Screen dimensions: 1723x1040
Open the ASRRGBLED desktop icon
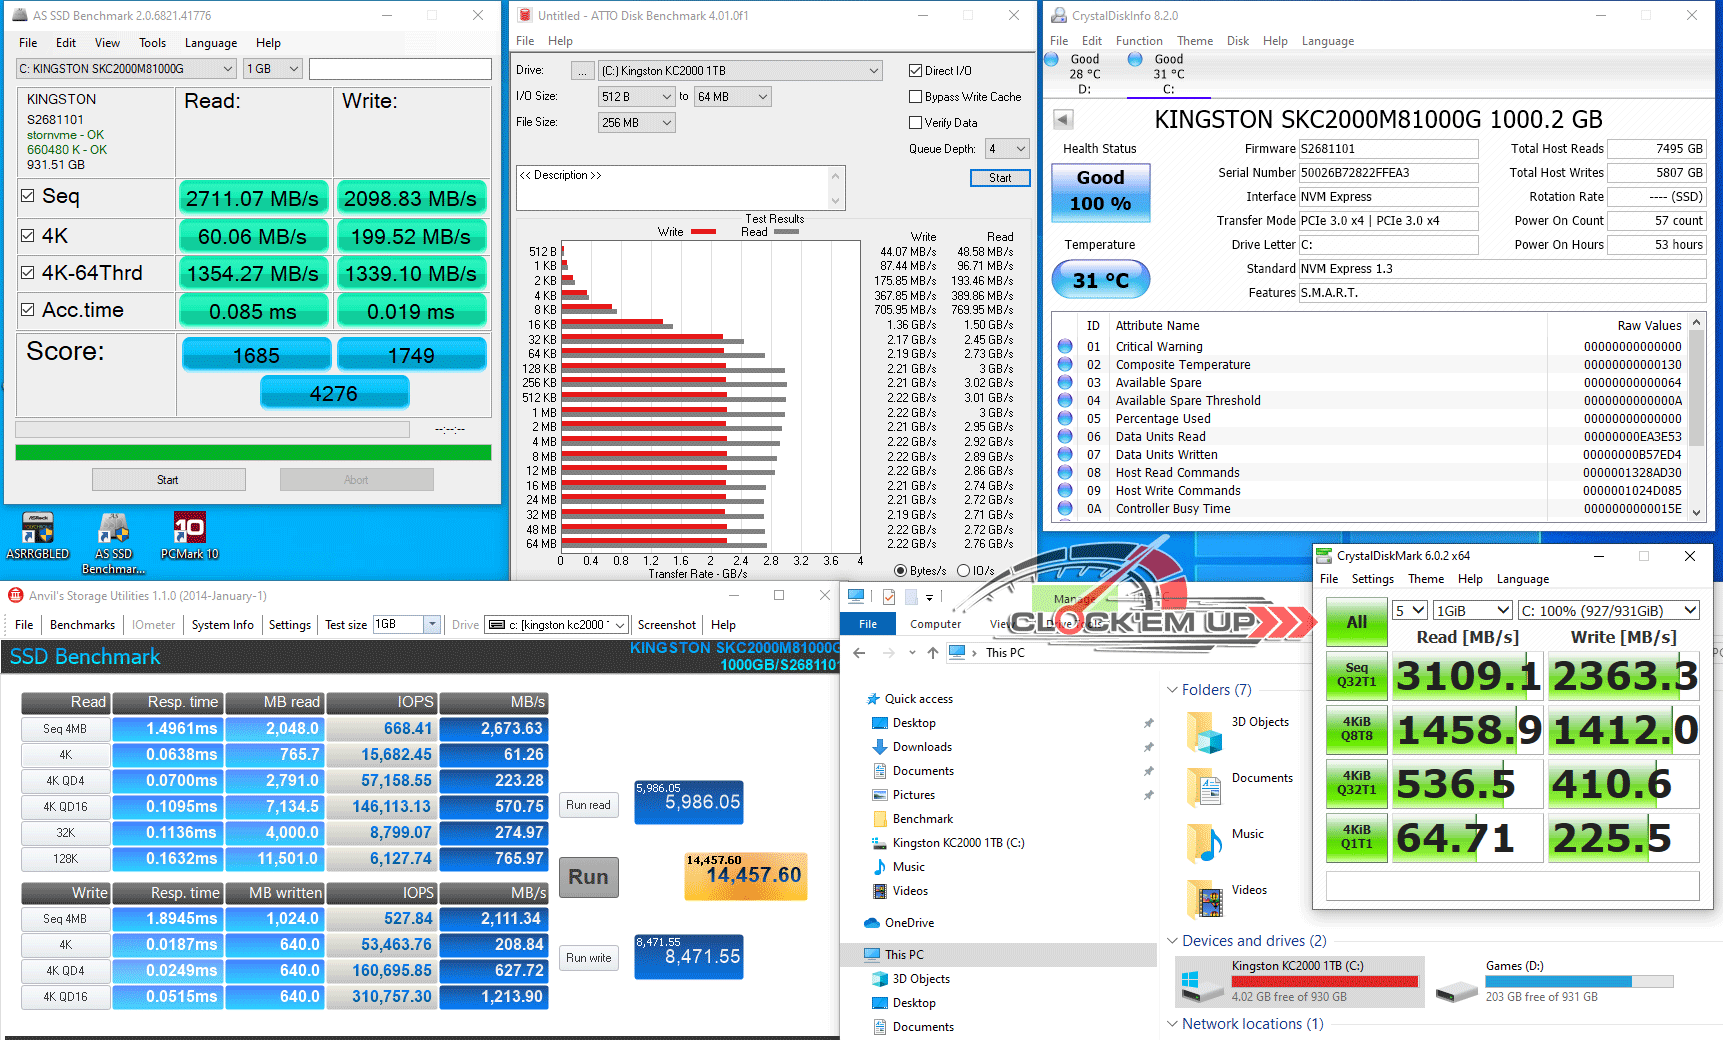[38, 530]
